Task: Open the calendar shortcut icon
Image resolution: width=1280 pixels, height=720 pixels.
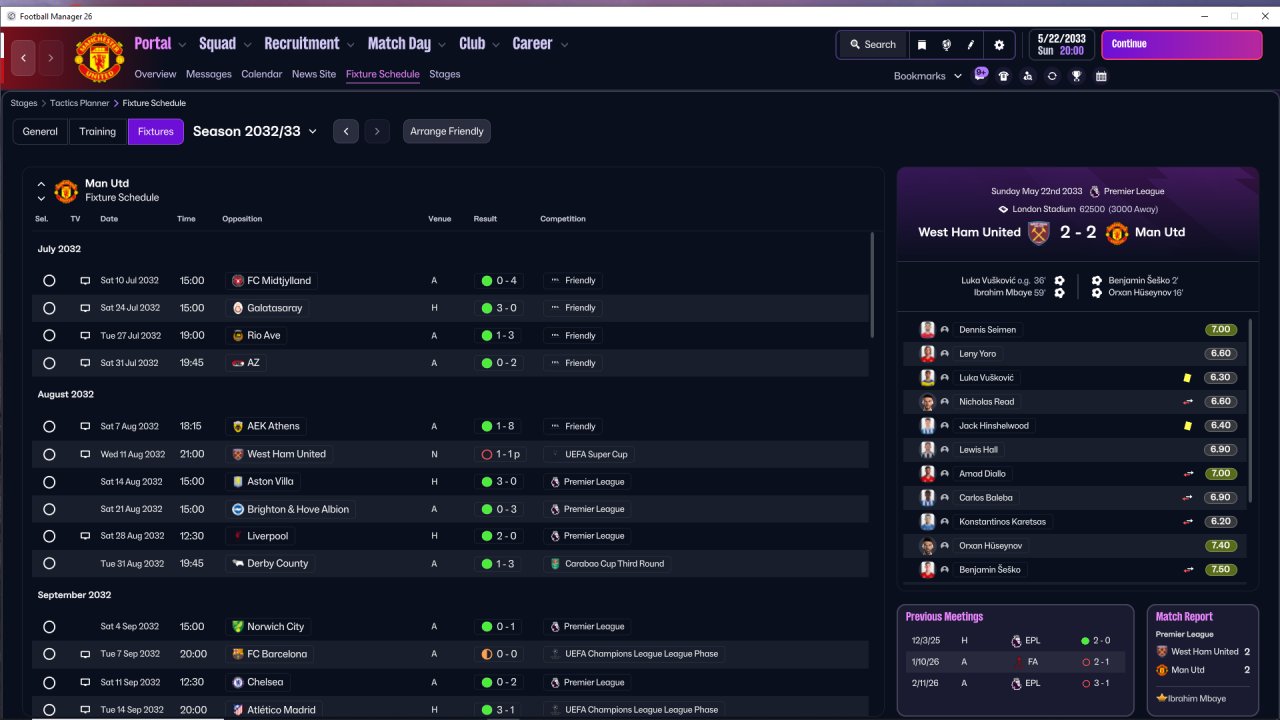Action: (x=1101, y=76)
